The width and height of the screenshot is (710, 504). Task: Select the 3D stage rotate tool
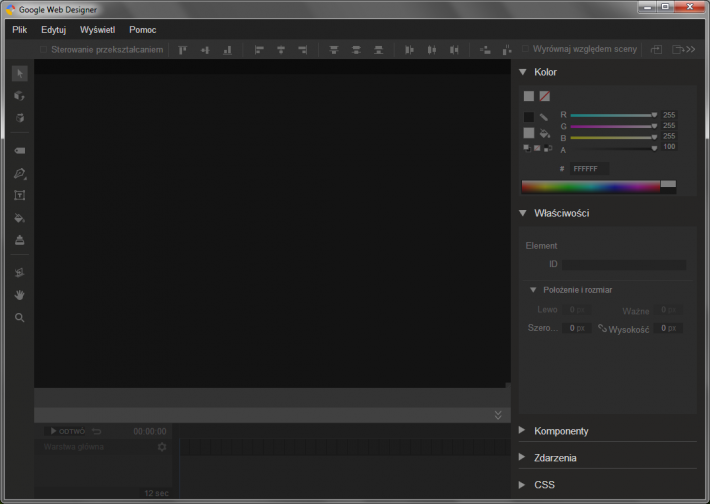tap(19, 118)
